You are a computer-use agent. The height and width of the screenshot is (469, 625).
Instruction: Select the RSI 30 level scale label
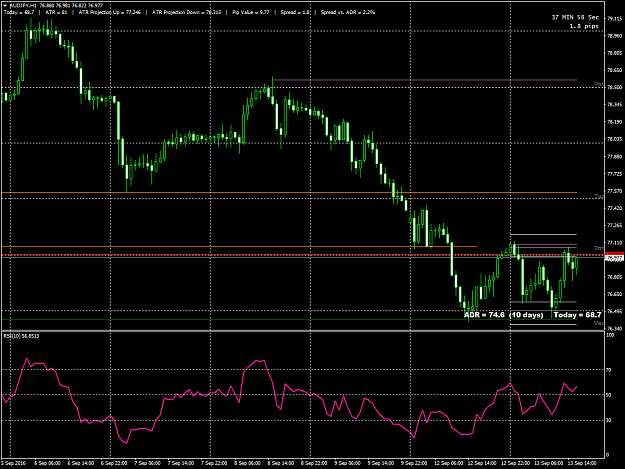[609, 420]
